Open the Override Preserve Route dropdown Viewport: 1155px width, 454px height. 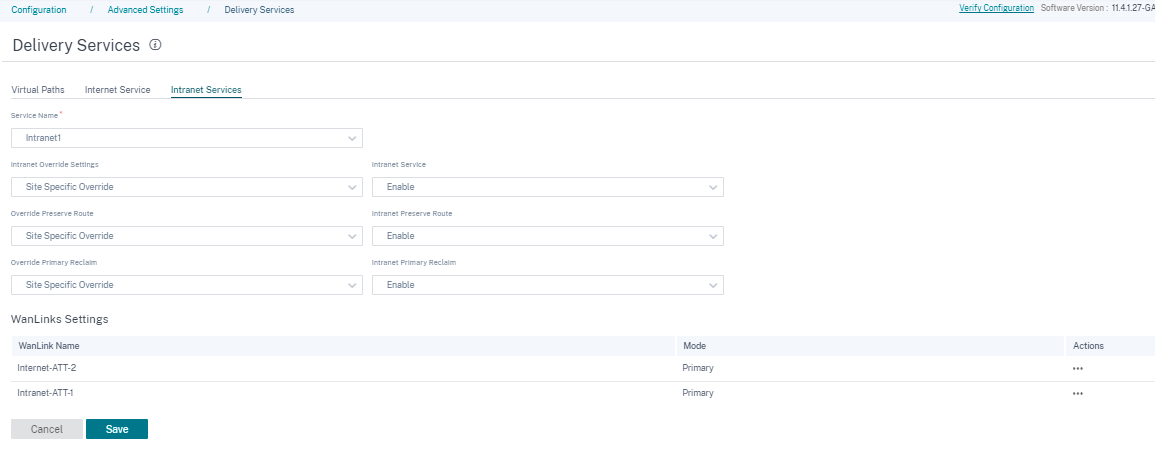pos(187,236)
